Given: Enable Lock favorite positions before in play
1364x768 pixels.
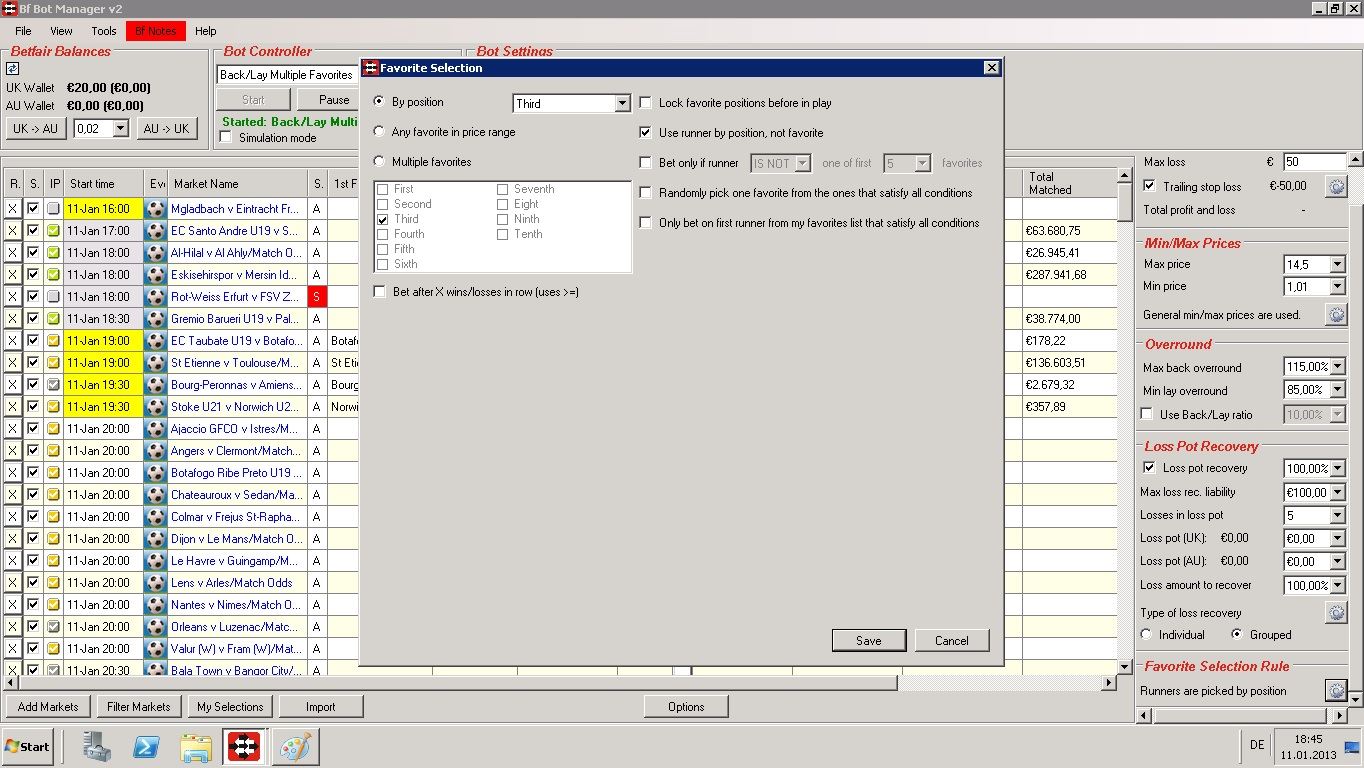Looking at the screenshot, I should [646, 103].
